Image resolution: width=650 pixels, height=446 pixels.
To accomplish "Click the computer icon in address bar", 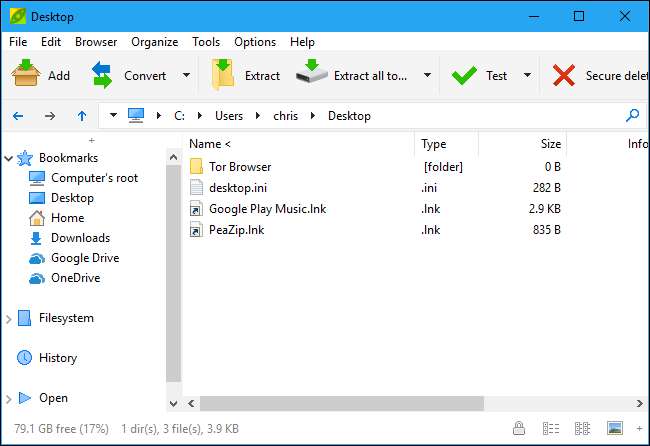I will click(x=136, y=115).
